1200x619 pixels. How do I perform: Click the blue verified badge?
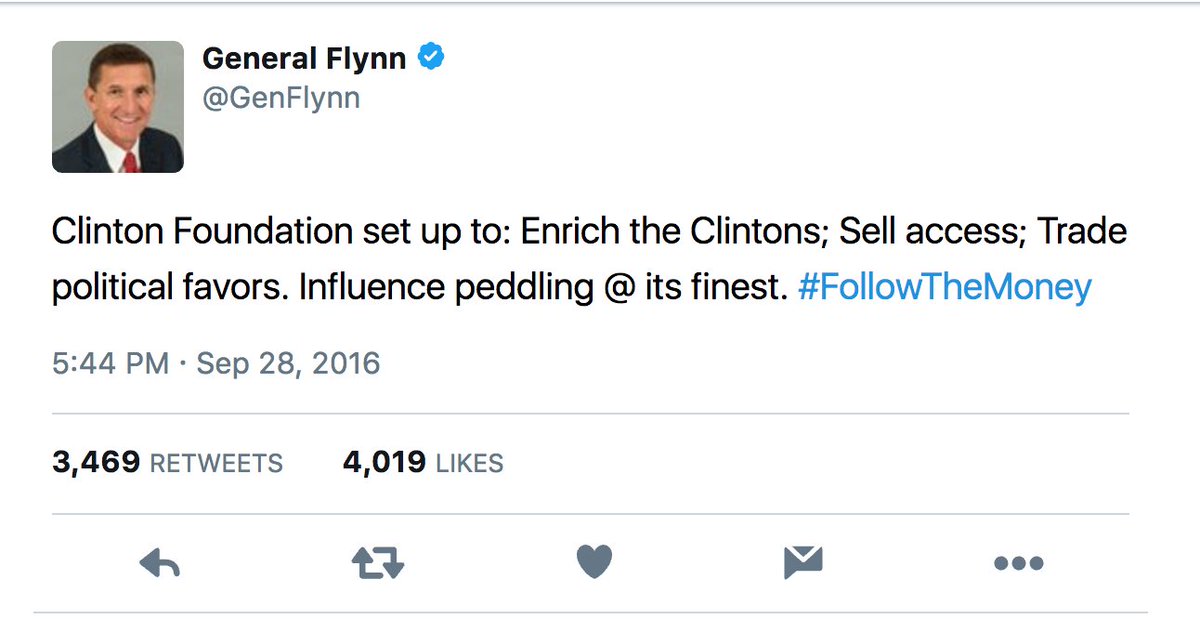pyautogui.click(x=431, y=58)
